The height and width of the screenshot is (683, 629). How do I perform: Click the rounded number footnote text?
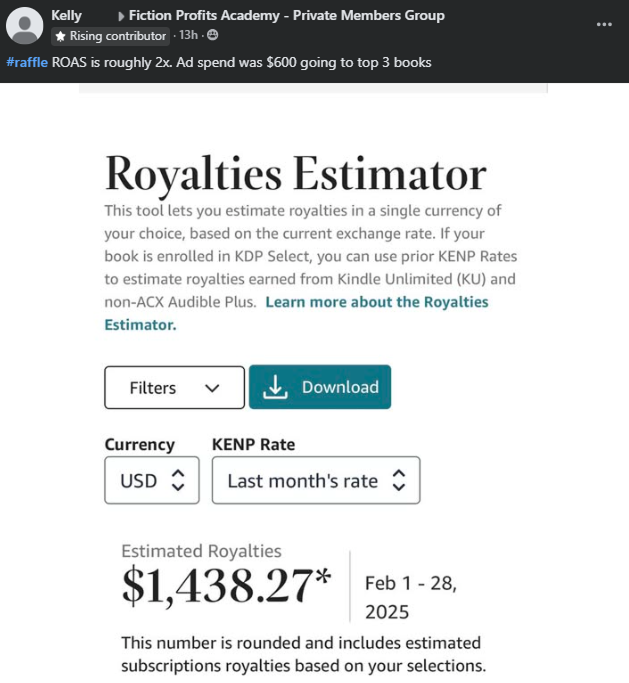301,654
